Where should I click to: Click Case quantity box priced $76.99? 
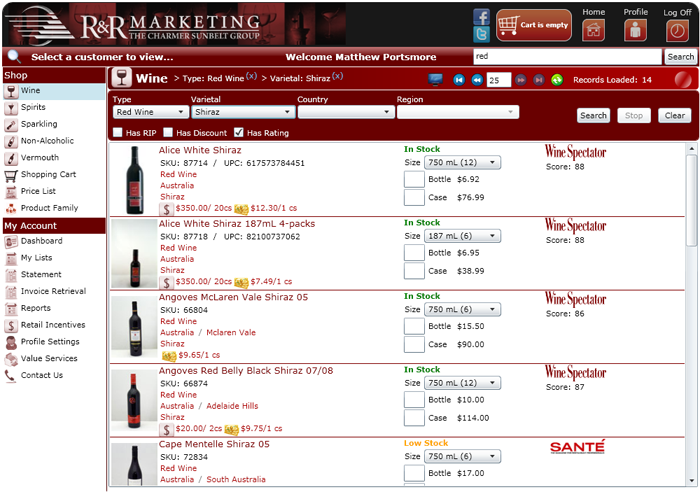(x=414, y=197)
